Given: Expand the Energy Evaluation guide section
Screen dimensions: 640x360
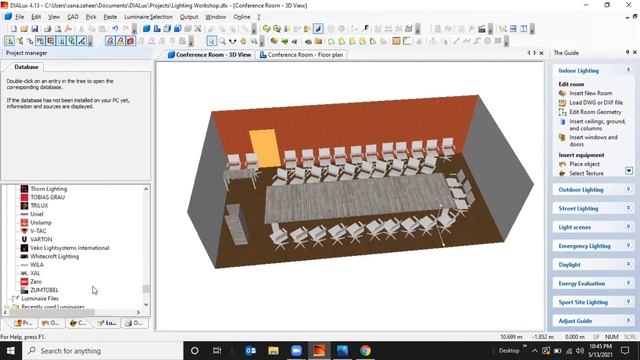Looking at the screenshot, I should coord(628,283).
